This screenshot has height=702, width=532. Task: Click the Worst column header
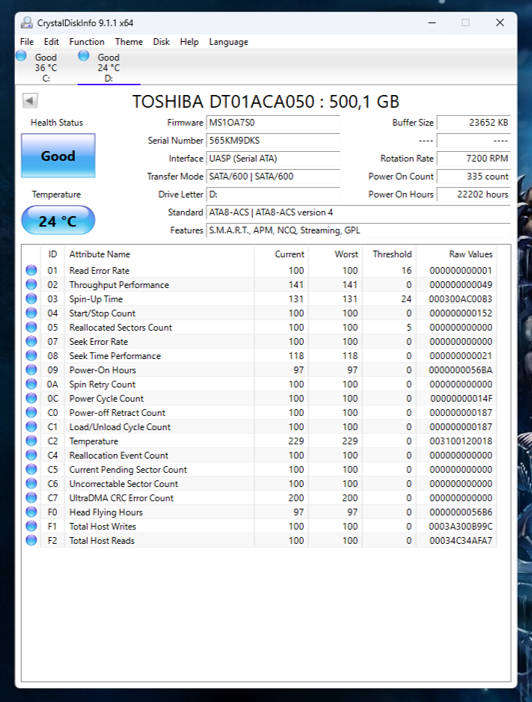(x=335, y=254)
